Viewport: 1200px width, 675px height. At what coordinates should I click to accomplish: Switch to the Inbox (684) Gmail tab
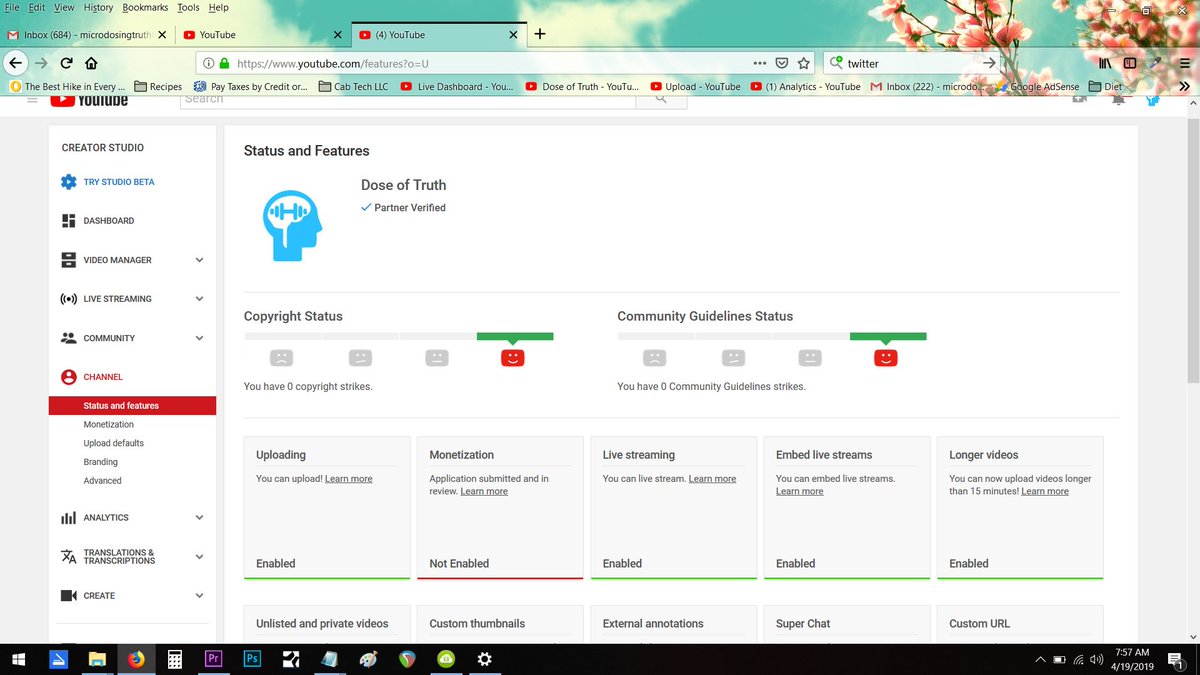pyautogui.click(x=88, y=34)
